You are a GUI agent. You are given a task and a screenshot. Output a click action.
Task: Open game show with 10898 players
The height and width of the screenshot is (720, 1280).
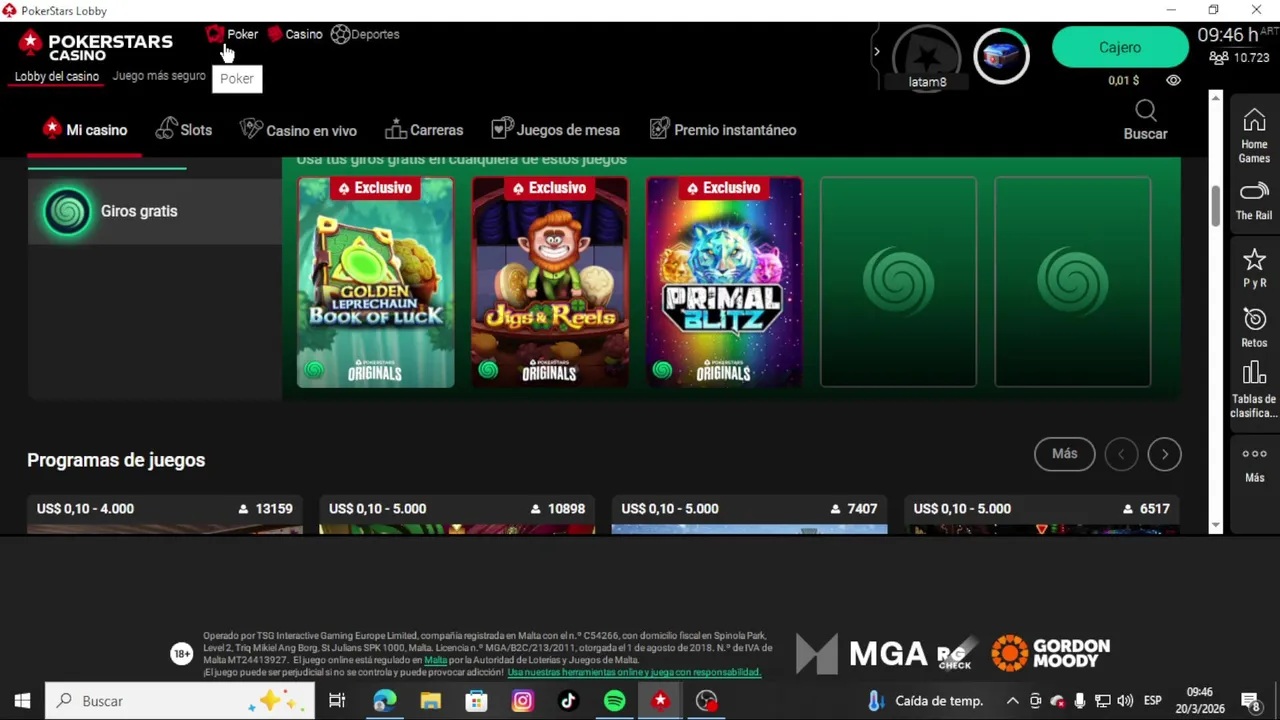[457, 514]
